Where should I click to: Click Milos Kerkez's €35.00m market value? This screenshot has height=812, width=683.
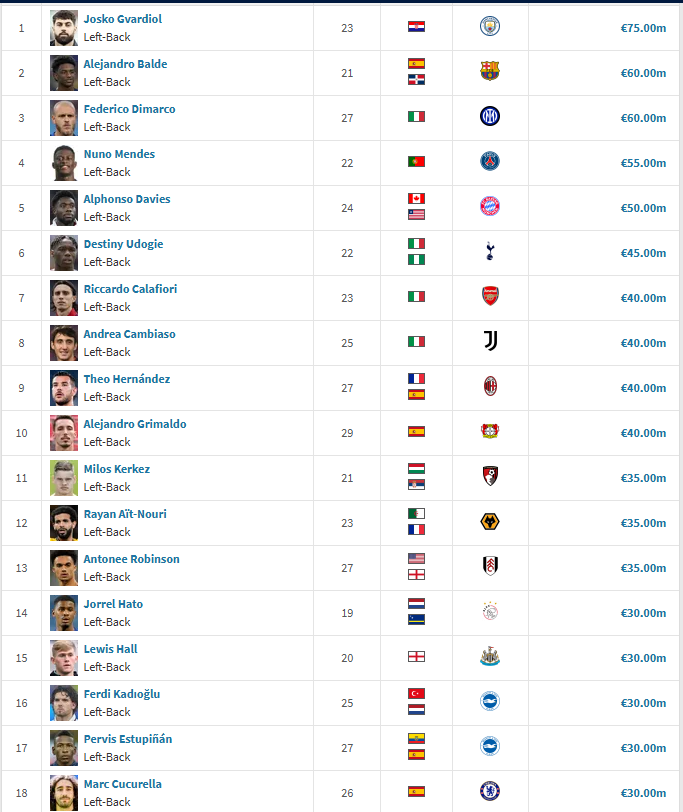coord(643,478)
